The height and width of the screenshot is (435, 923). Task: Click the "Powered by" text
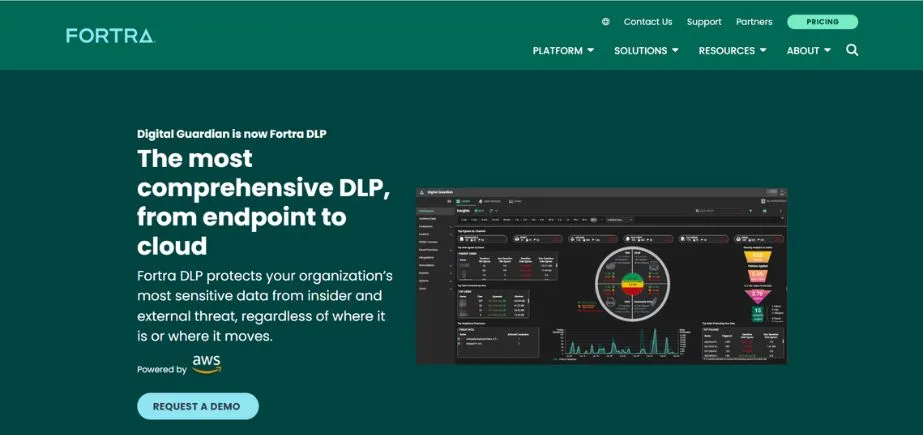point(162,370)
